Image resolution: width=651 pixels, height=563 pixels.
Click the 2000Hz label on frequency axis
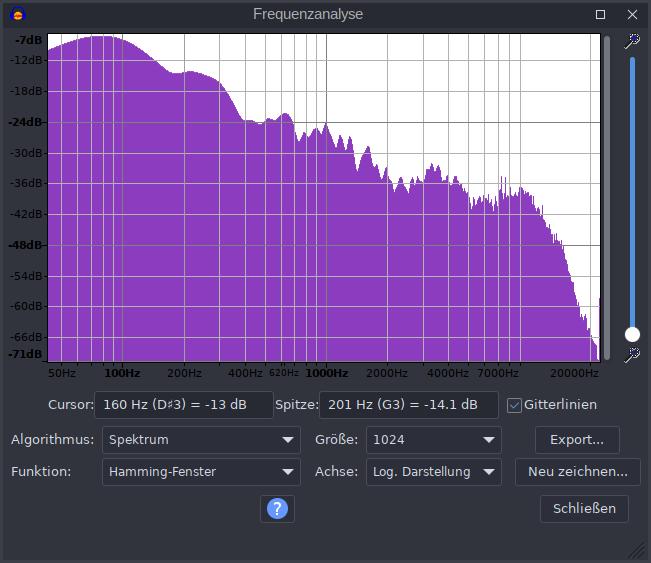coord(387,373)
